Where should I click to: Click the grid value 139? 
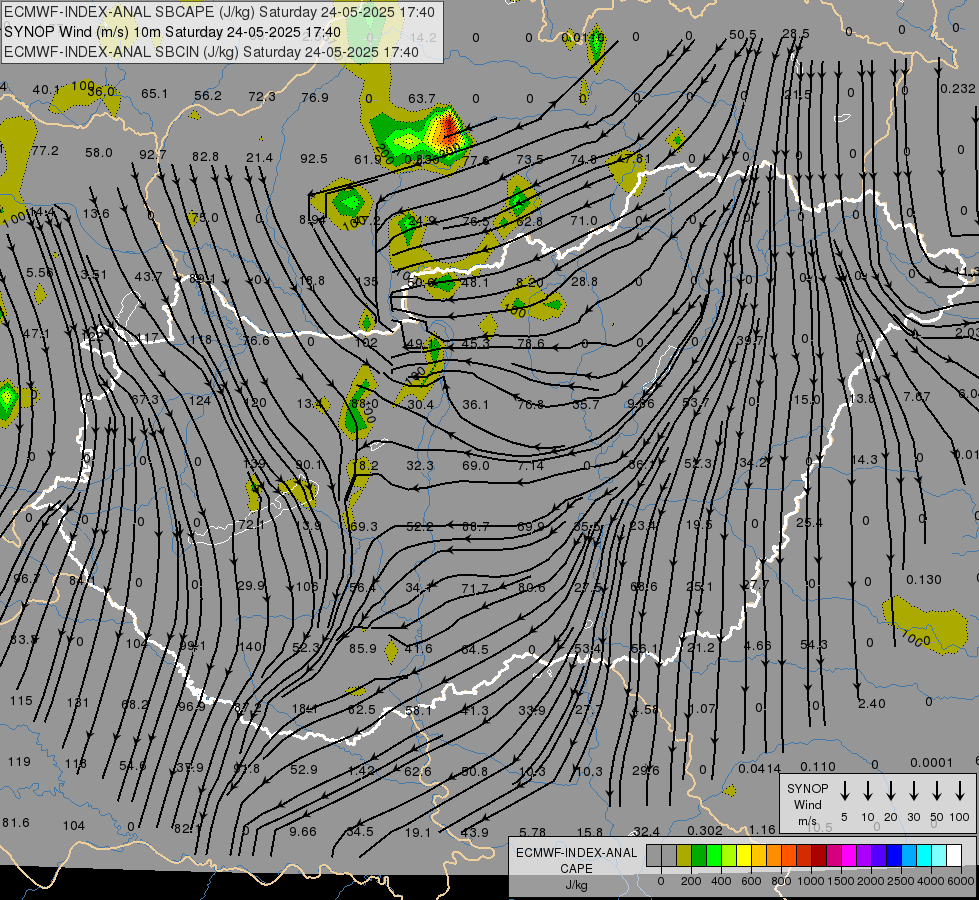253,463
